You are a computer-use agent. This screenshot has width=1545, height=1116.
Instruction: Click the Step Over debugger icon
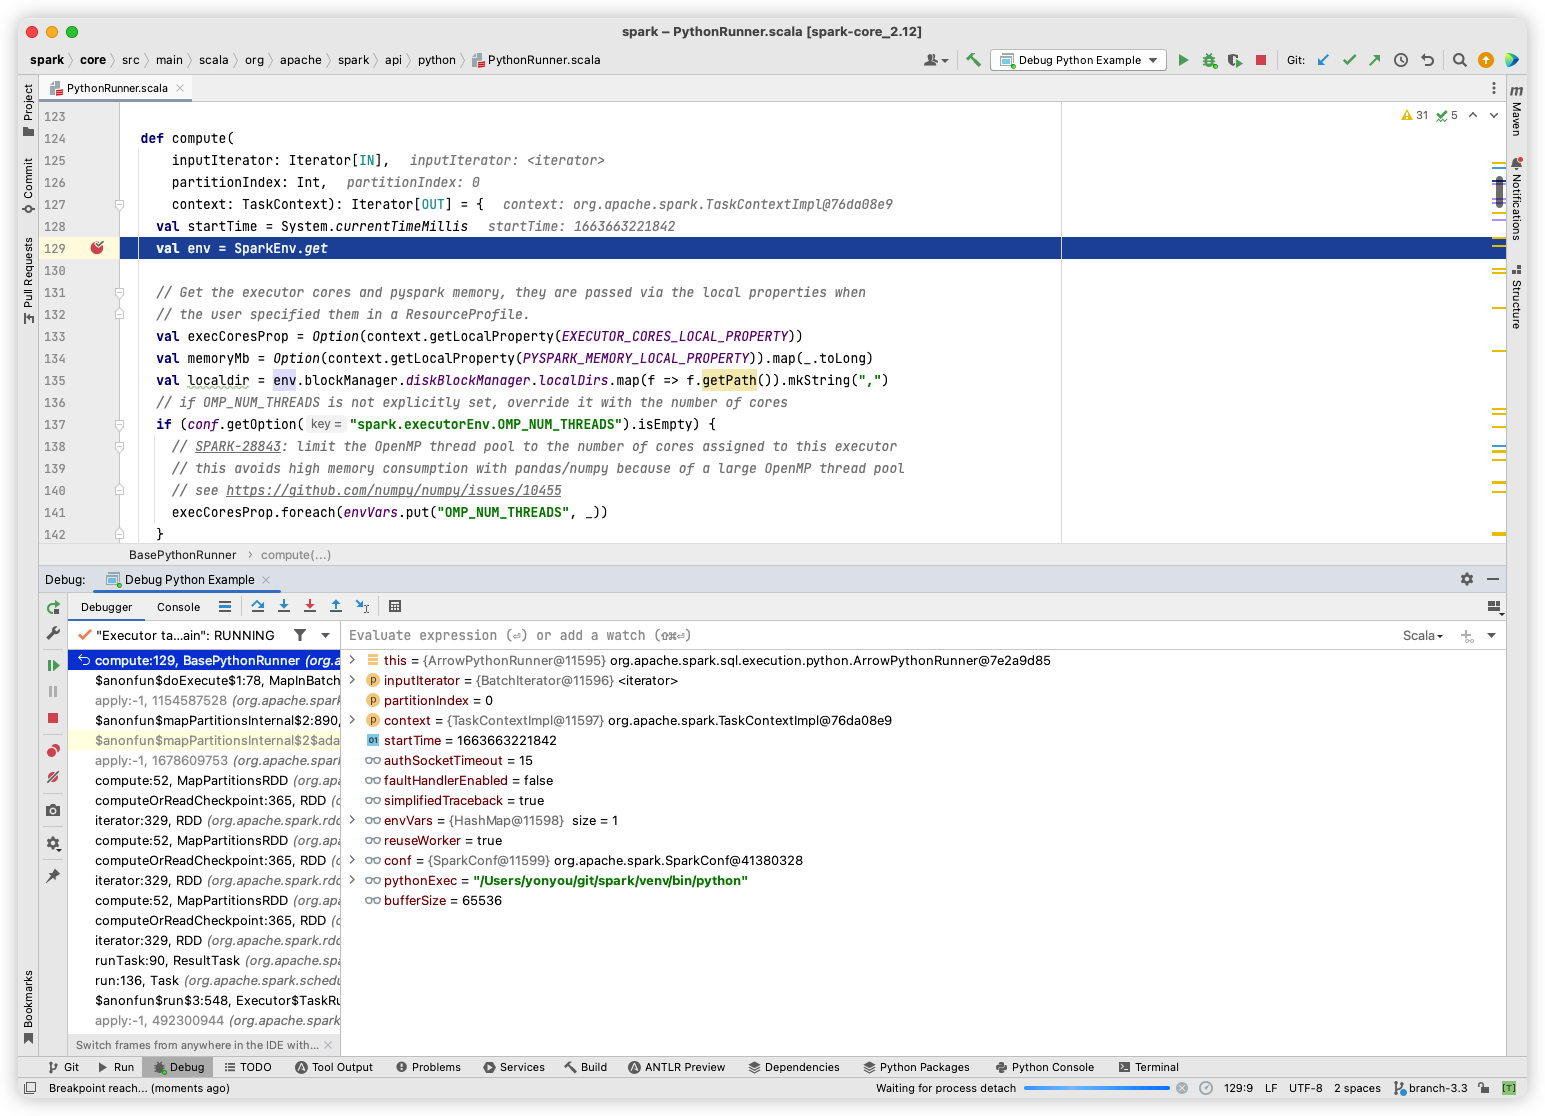tap(258, 606)
